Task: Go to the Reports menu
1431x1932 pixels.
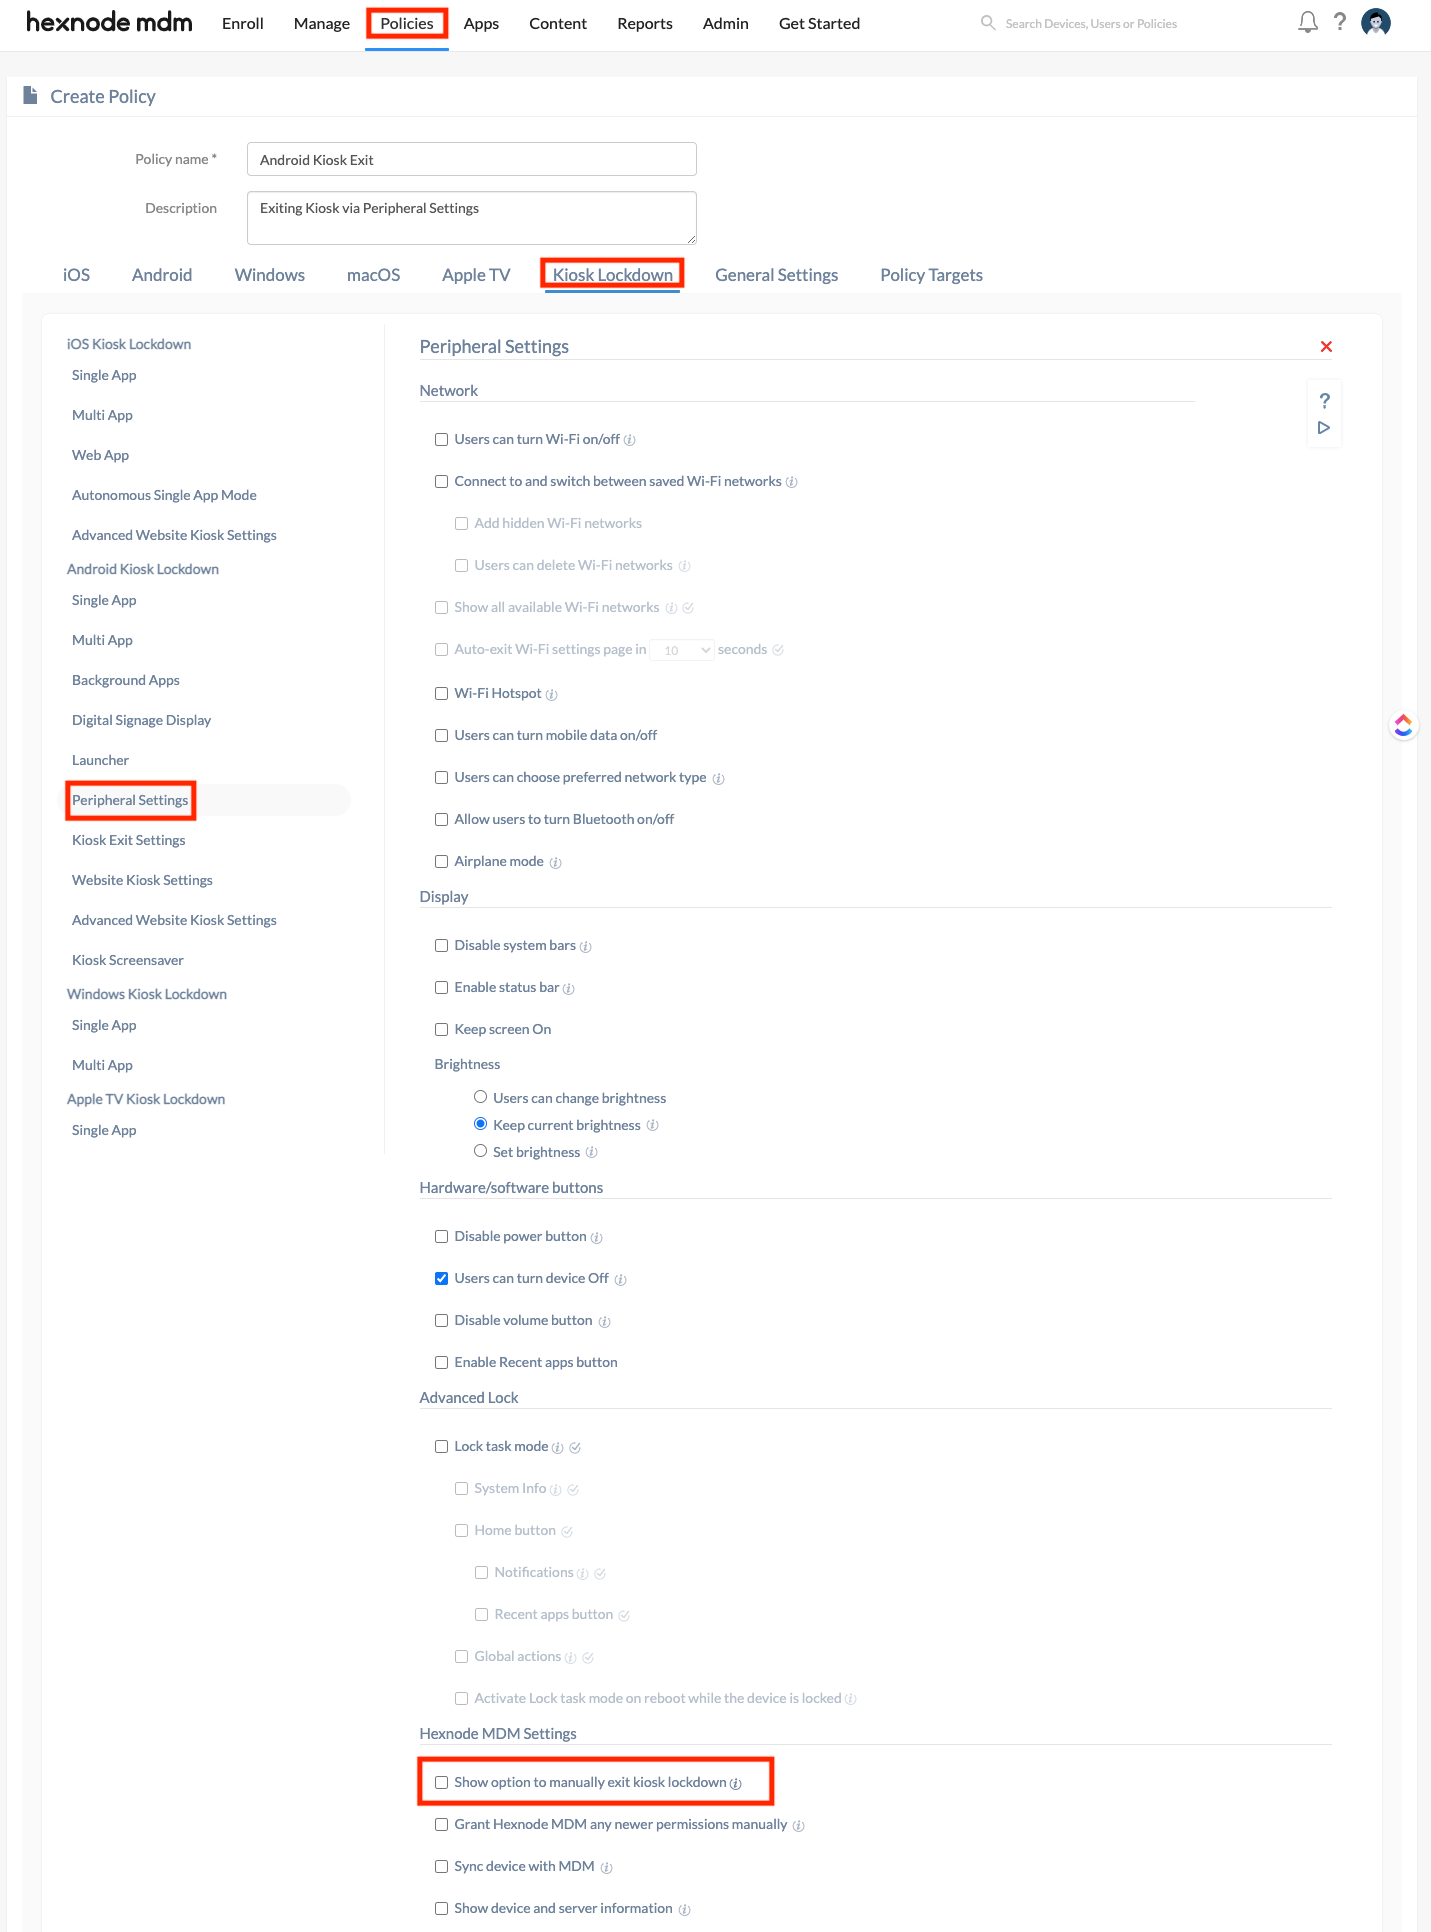Action: pos(645,23)
